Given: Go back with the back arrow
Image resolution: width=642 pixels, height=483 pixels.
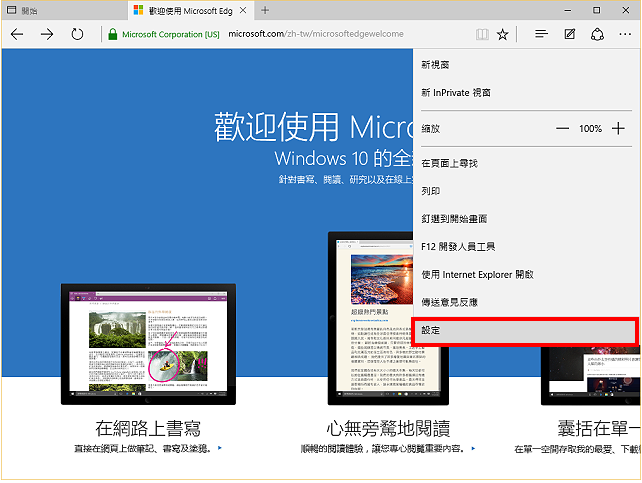Looking at the screenshot, I should click(17, 34).
